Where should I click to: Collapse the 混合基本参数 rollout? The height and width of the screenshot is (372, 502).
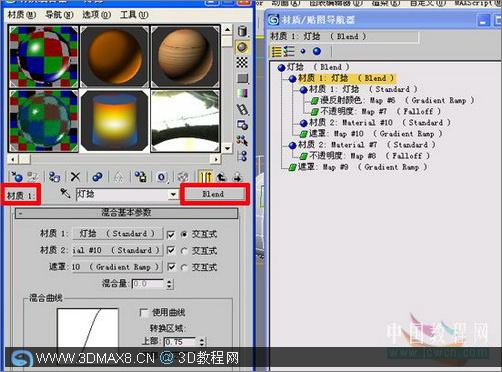[x=126, y=213]
